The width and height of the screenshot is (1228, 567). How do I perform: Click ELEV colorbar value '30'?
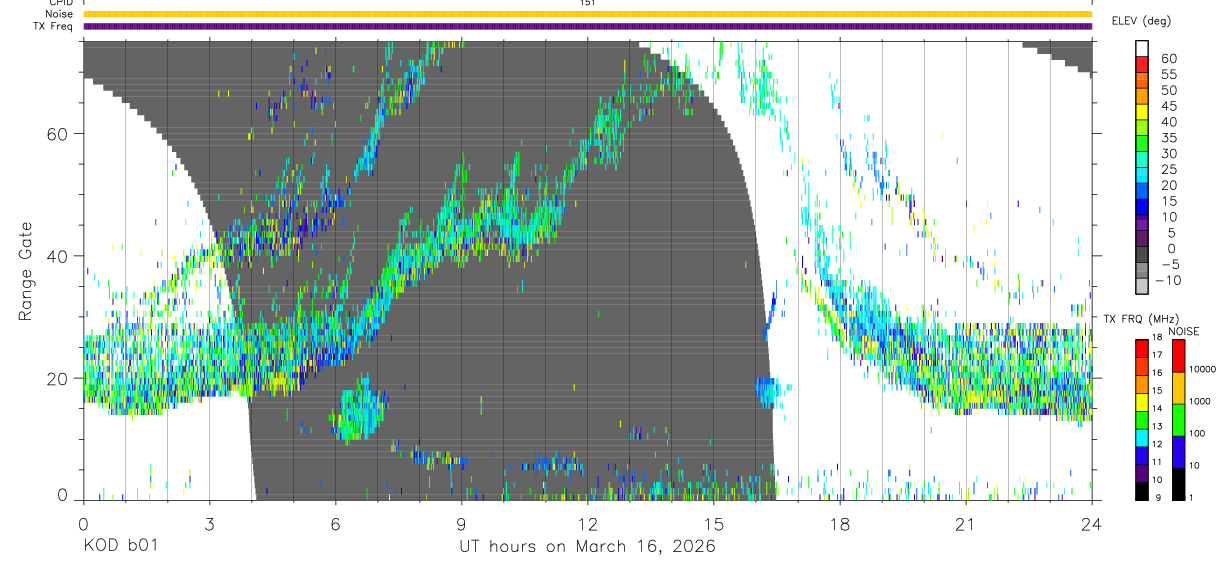[x=1168, y=153]
